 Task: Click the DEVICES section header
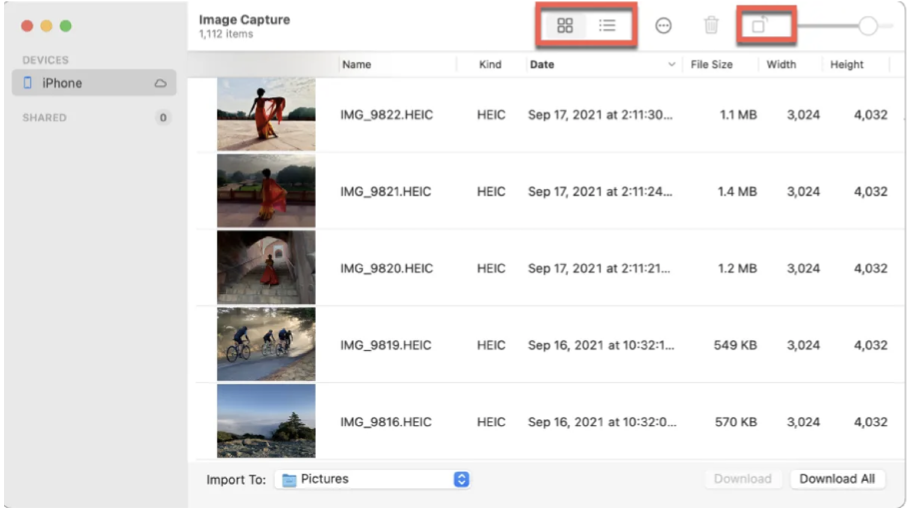pos(45,60)
